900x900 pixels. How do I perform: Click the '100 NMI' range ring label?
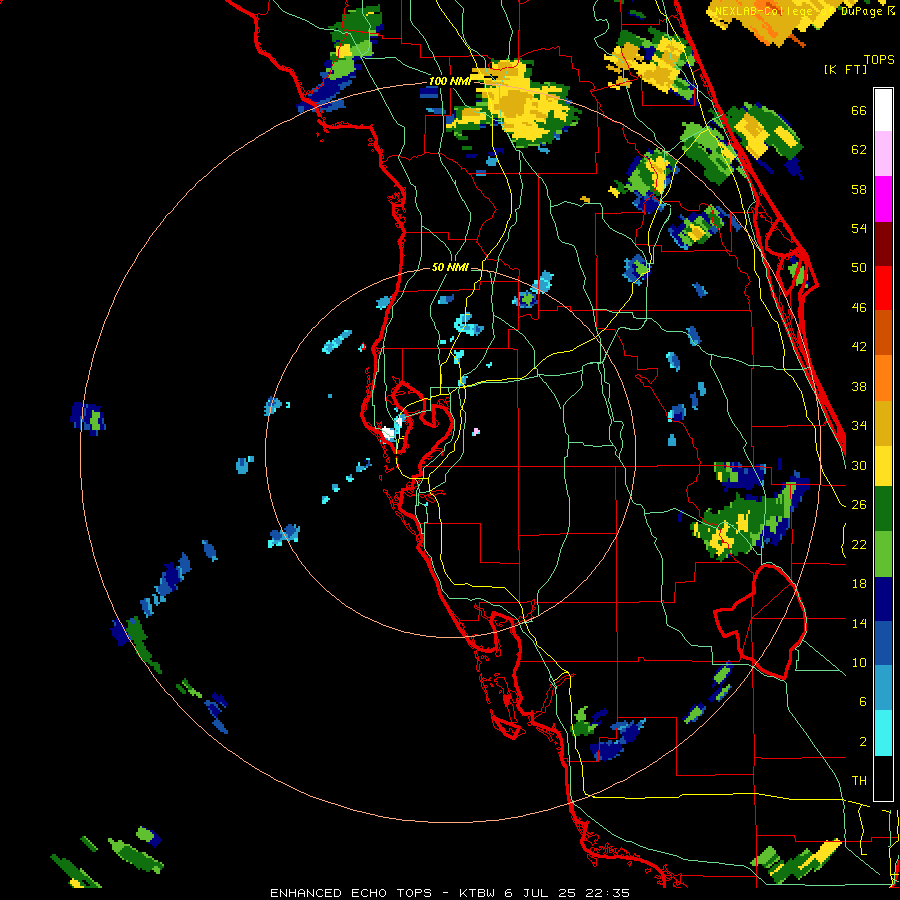pos(449,82)
